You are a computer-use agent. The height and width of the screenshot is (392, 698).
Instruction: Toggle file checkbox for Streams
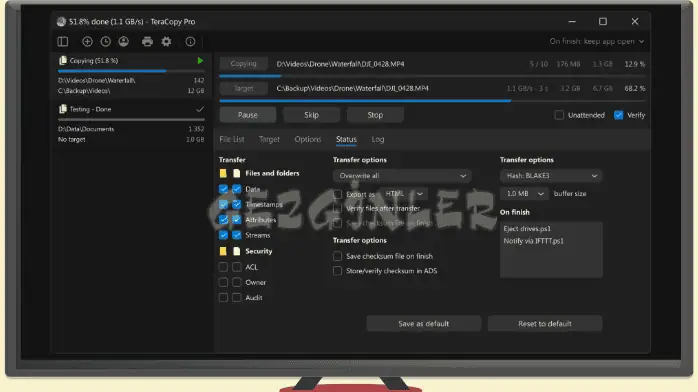coord(237,235)
